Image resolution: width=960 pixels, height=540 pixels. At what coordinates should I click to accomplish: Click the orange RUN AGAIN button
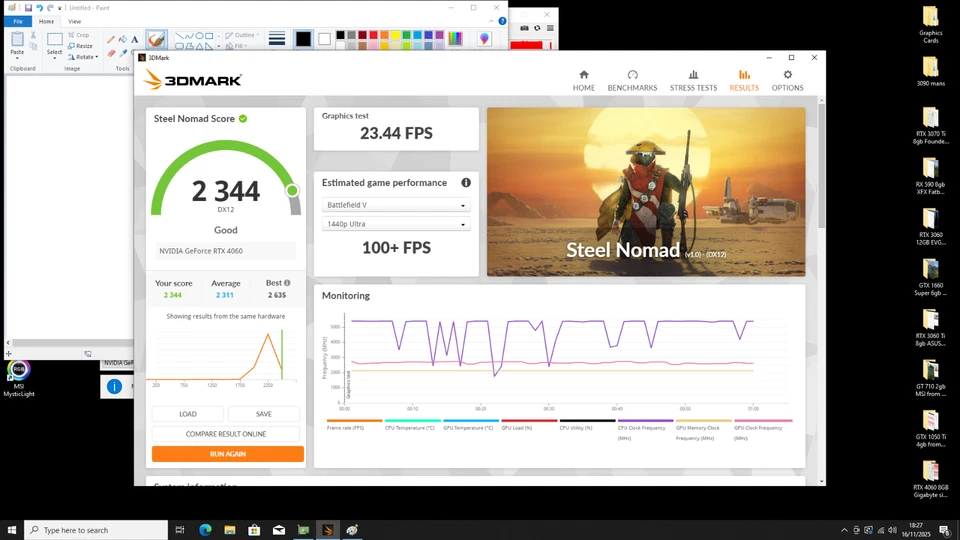(x=228, y=454)
